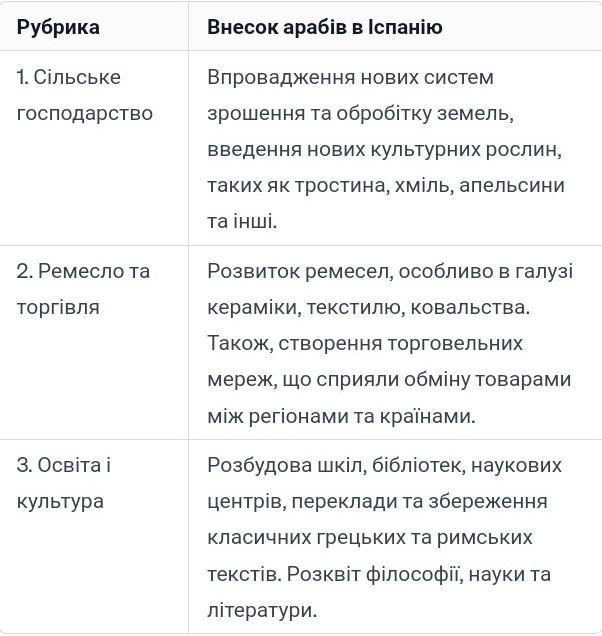Image resolution: width=602 pixels, height=636 pixels.
Task: Click the word "мереж" in the trade description
Action: 235,379
